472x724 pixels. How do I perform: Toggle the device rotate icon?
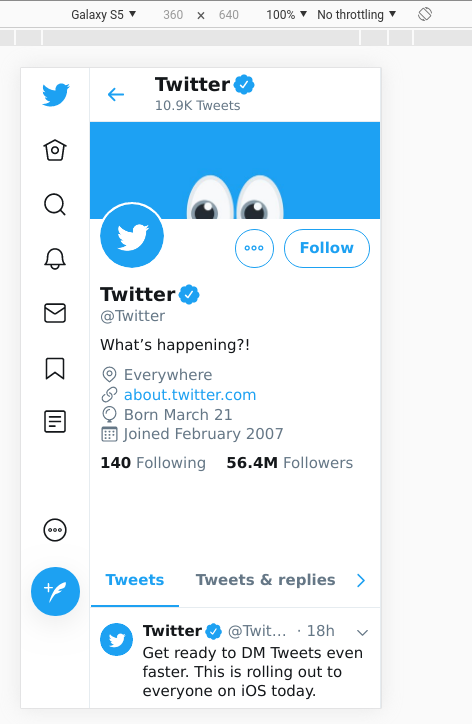point(425,14)
